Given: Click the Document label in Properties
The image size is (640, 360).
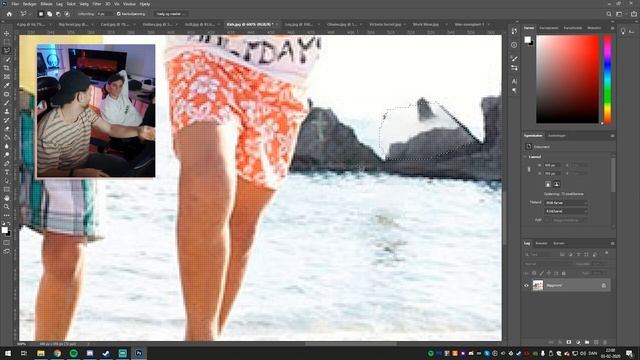Looking at the screenshot, I should point(542,147).
